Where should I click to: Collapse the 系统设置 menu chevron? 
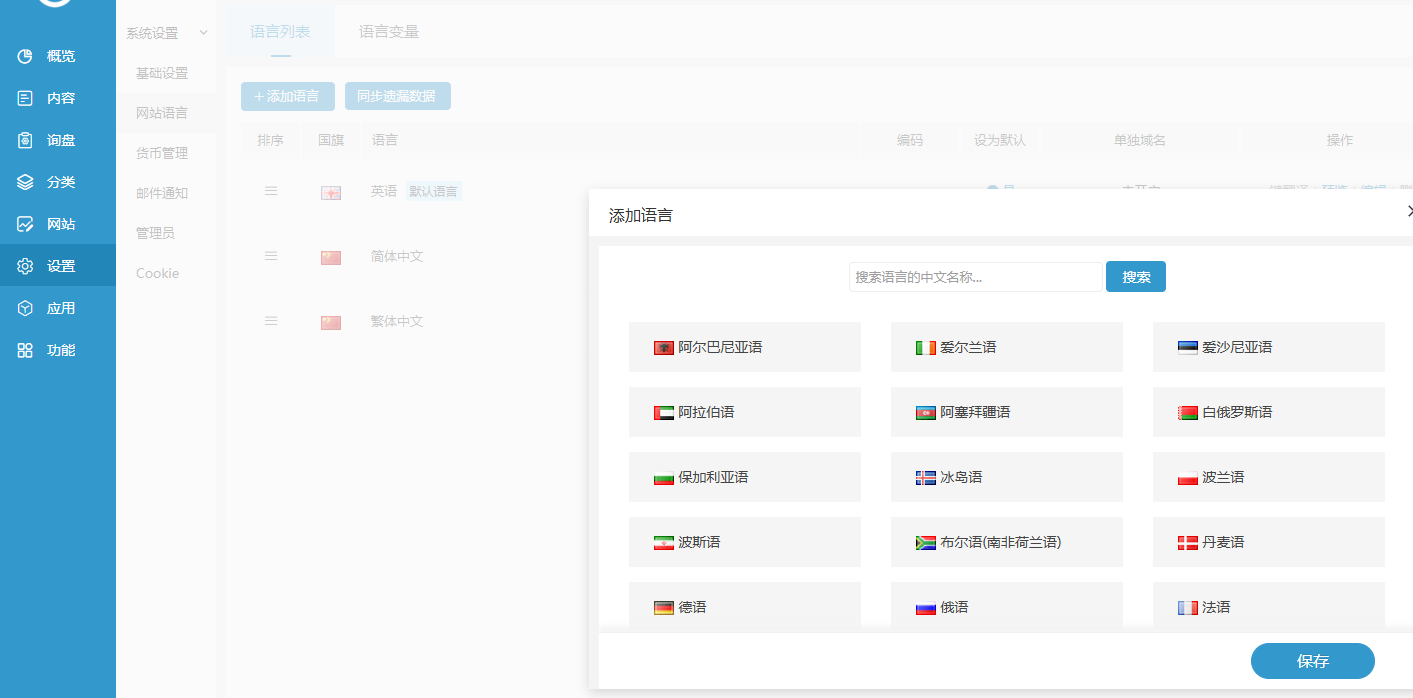tap(204, 33)
